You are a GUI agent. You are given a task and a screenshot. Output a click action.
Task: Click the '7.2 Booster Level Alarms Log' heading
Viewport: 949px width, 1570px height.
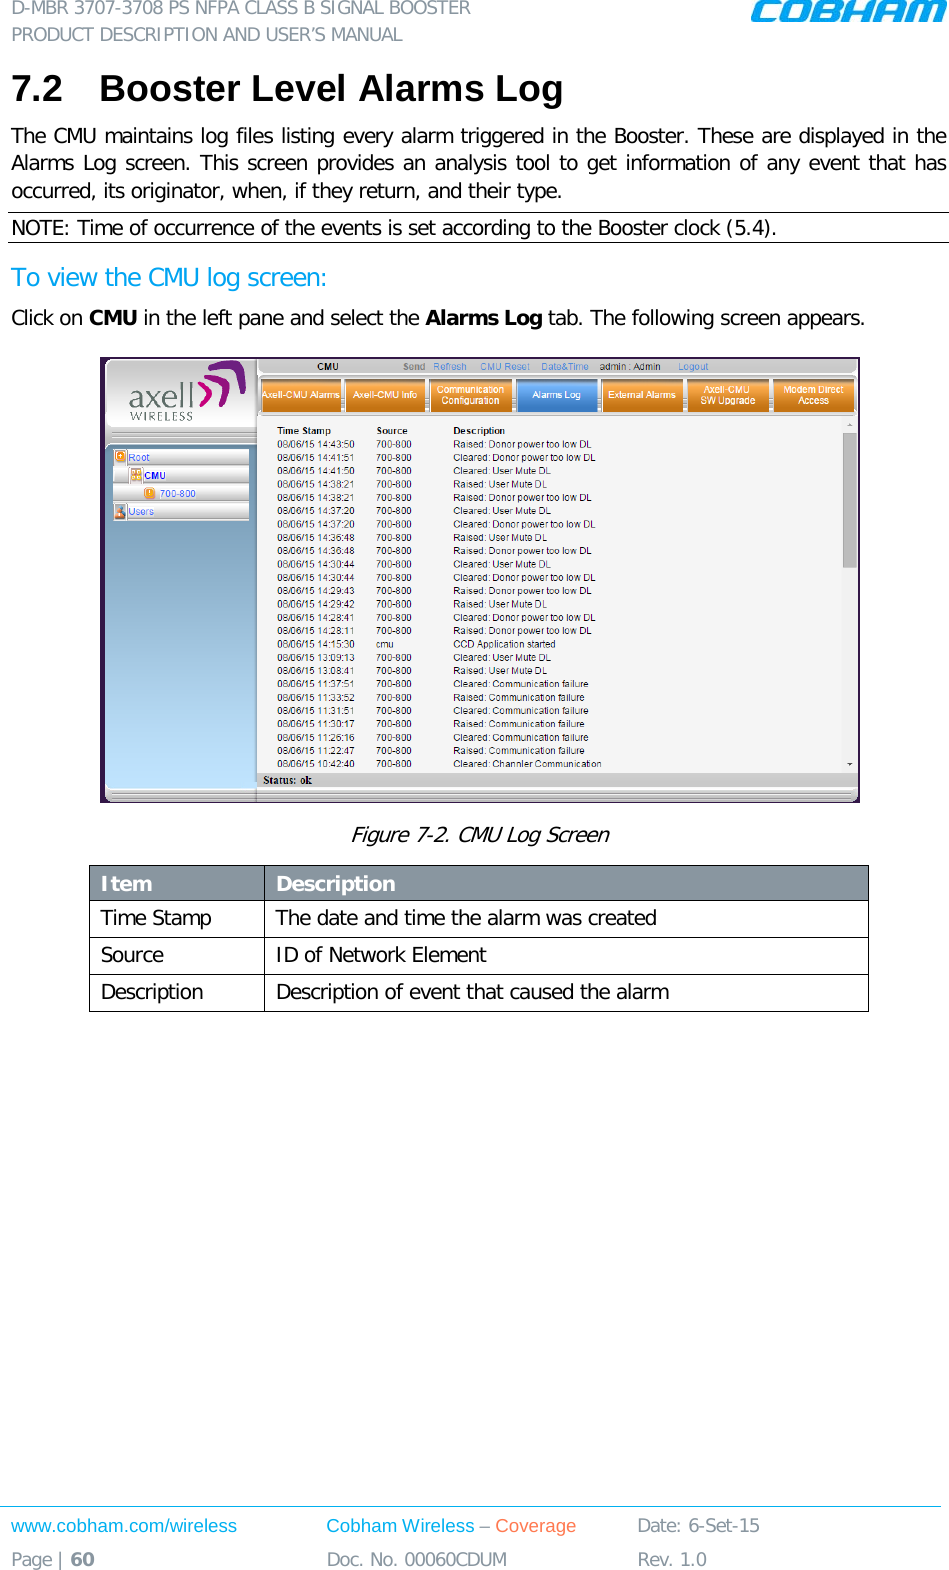click(x=287, y=89)
